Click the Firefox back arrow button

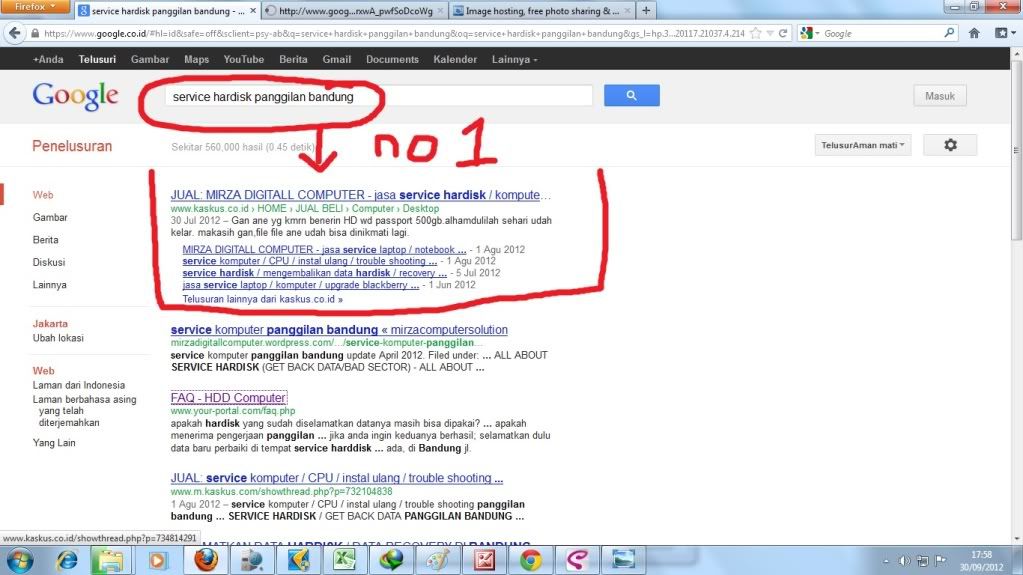15,33
